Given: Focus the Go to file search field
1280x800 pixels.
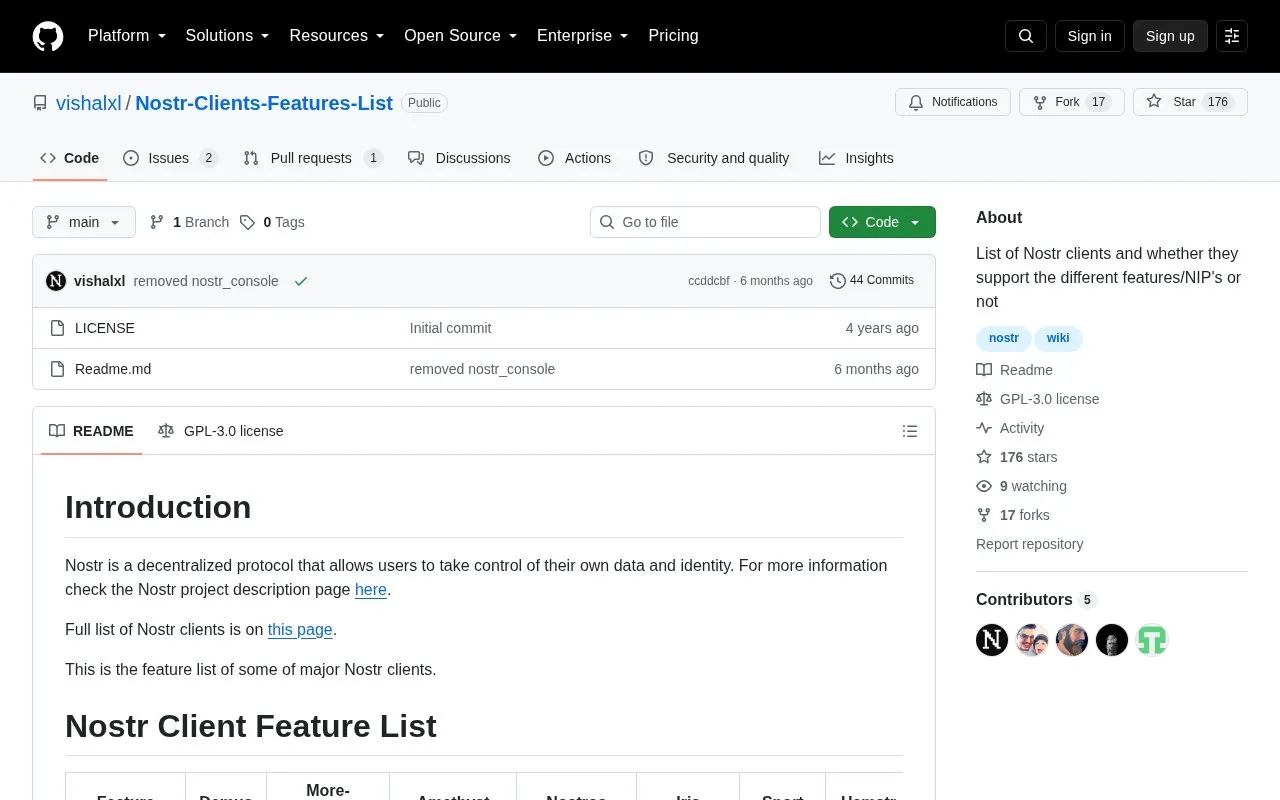Looking at the screenshot, I should tap(705, 222).
